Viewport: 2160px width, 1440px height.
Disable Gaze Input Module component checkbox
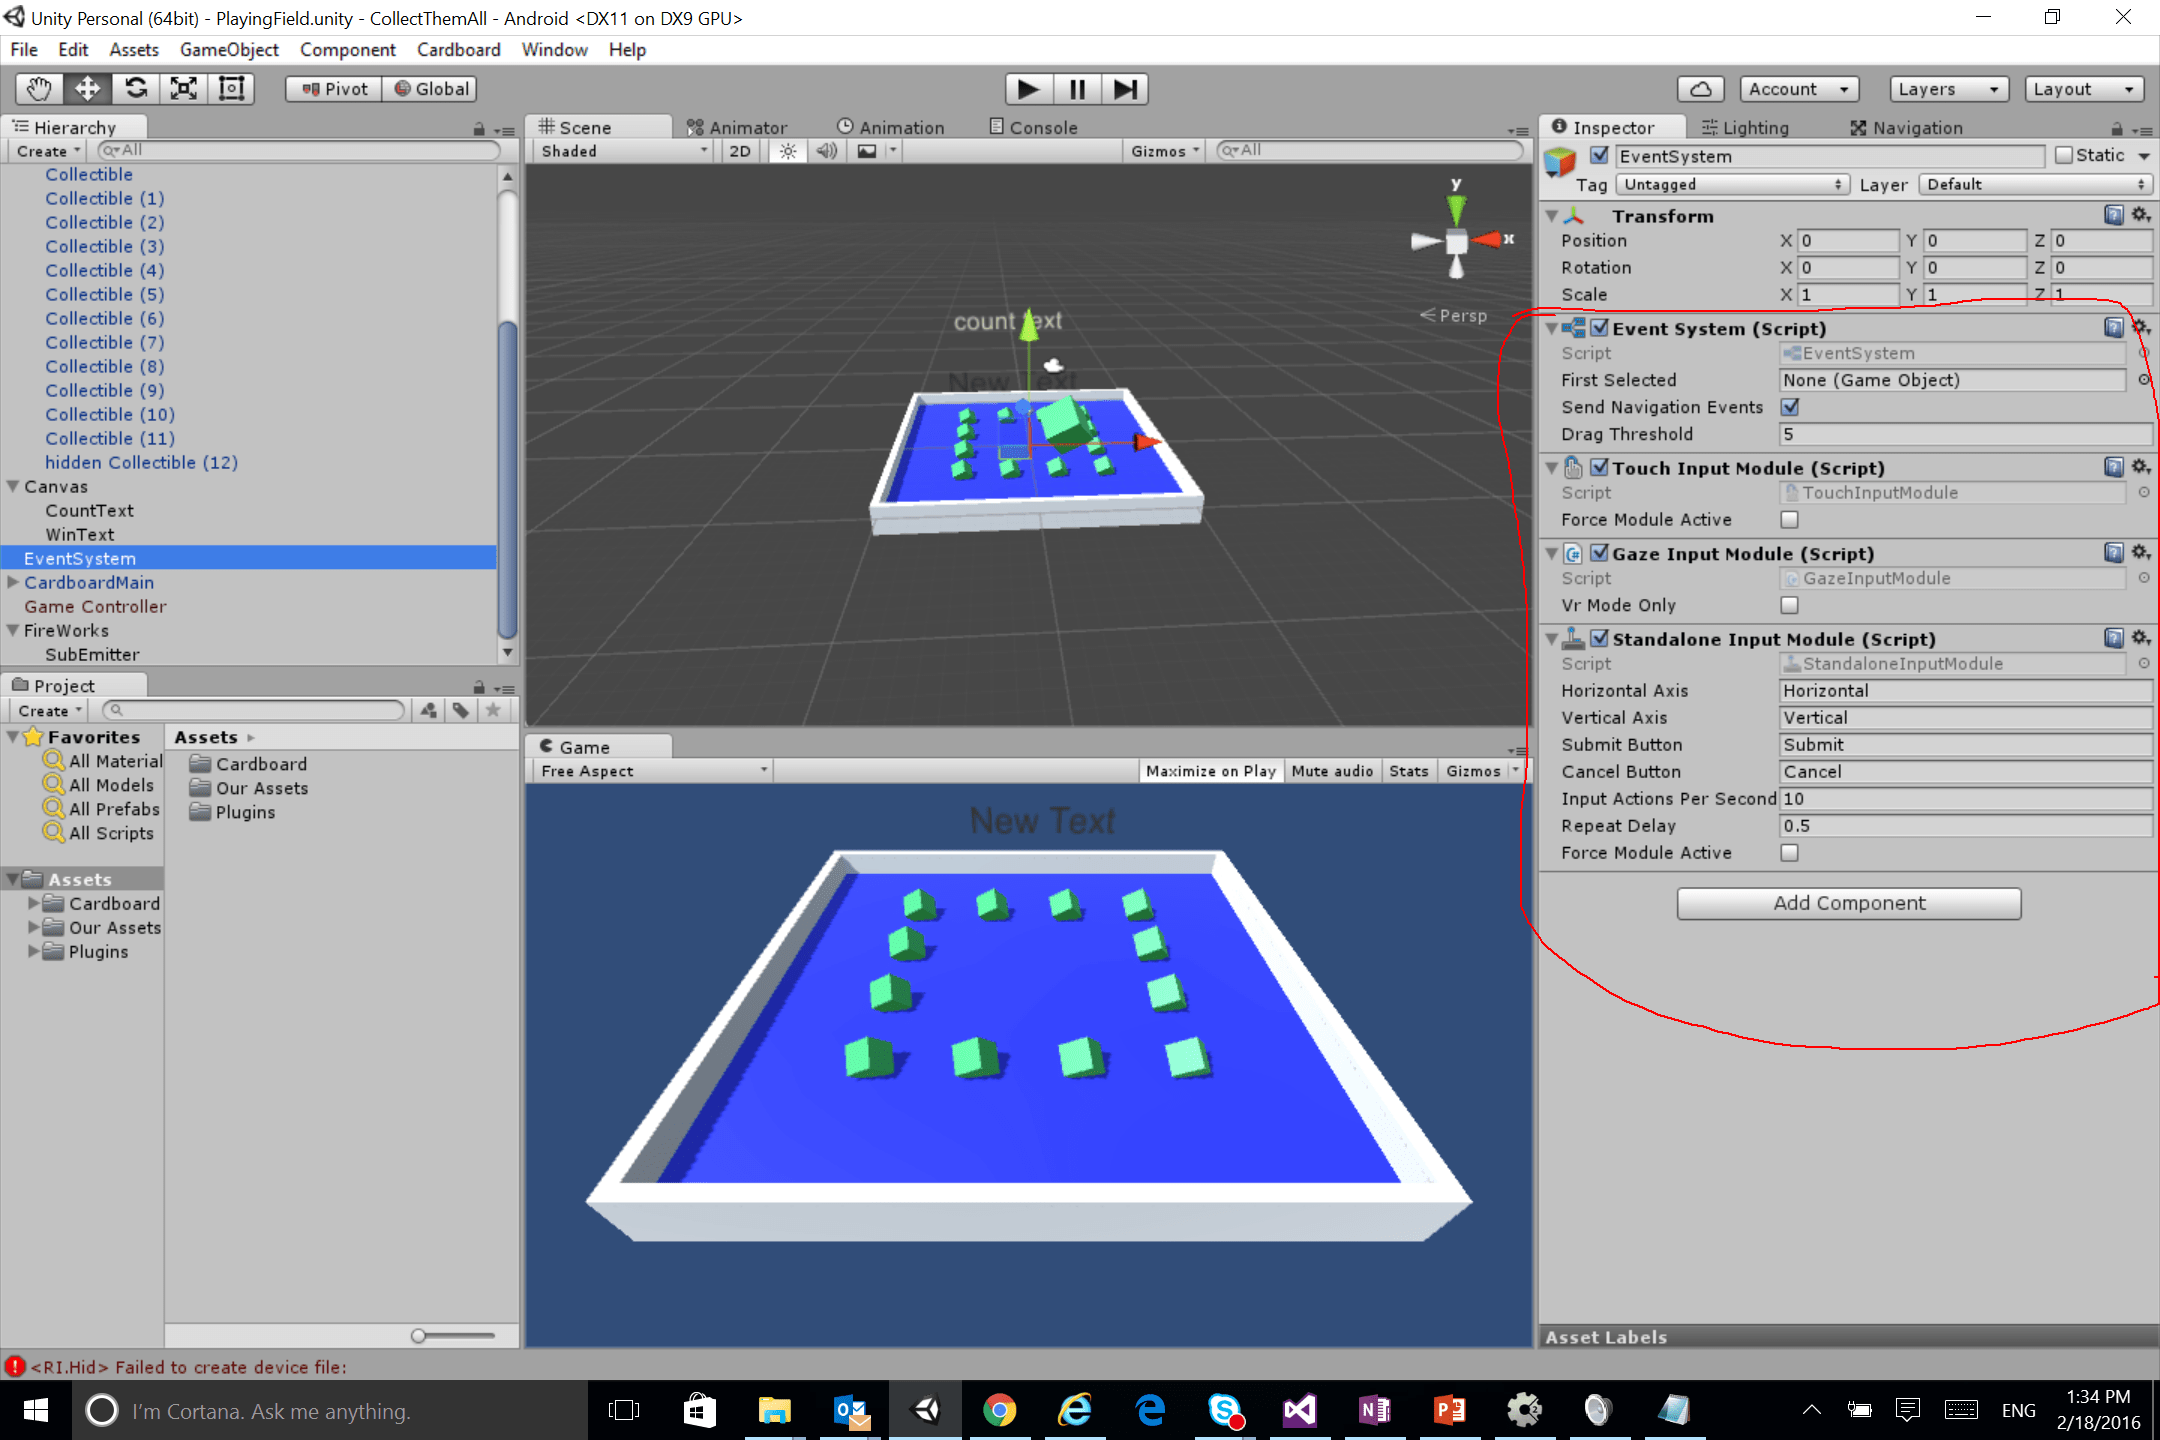click(x=1599, y=553)
